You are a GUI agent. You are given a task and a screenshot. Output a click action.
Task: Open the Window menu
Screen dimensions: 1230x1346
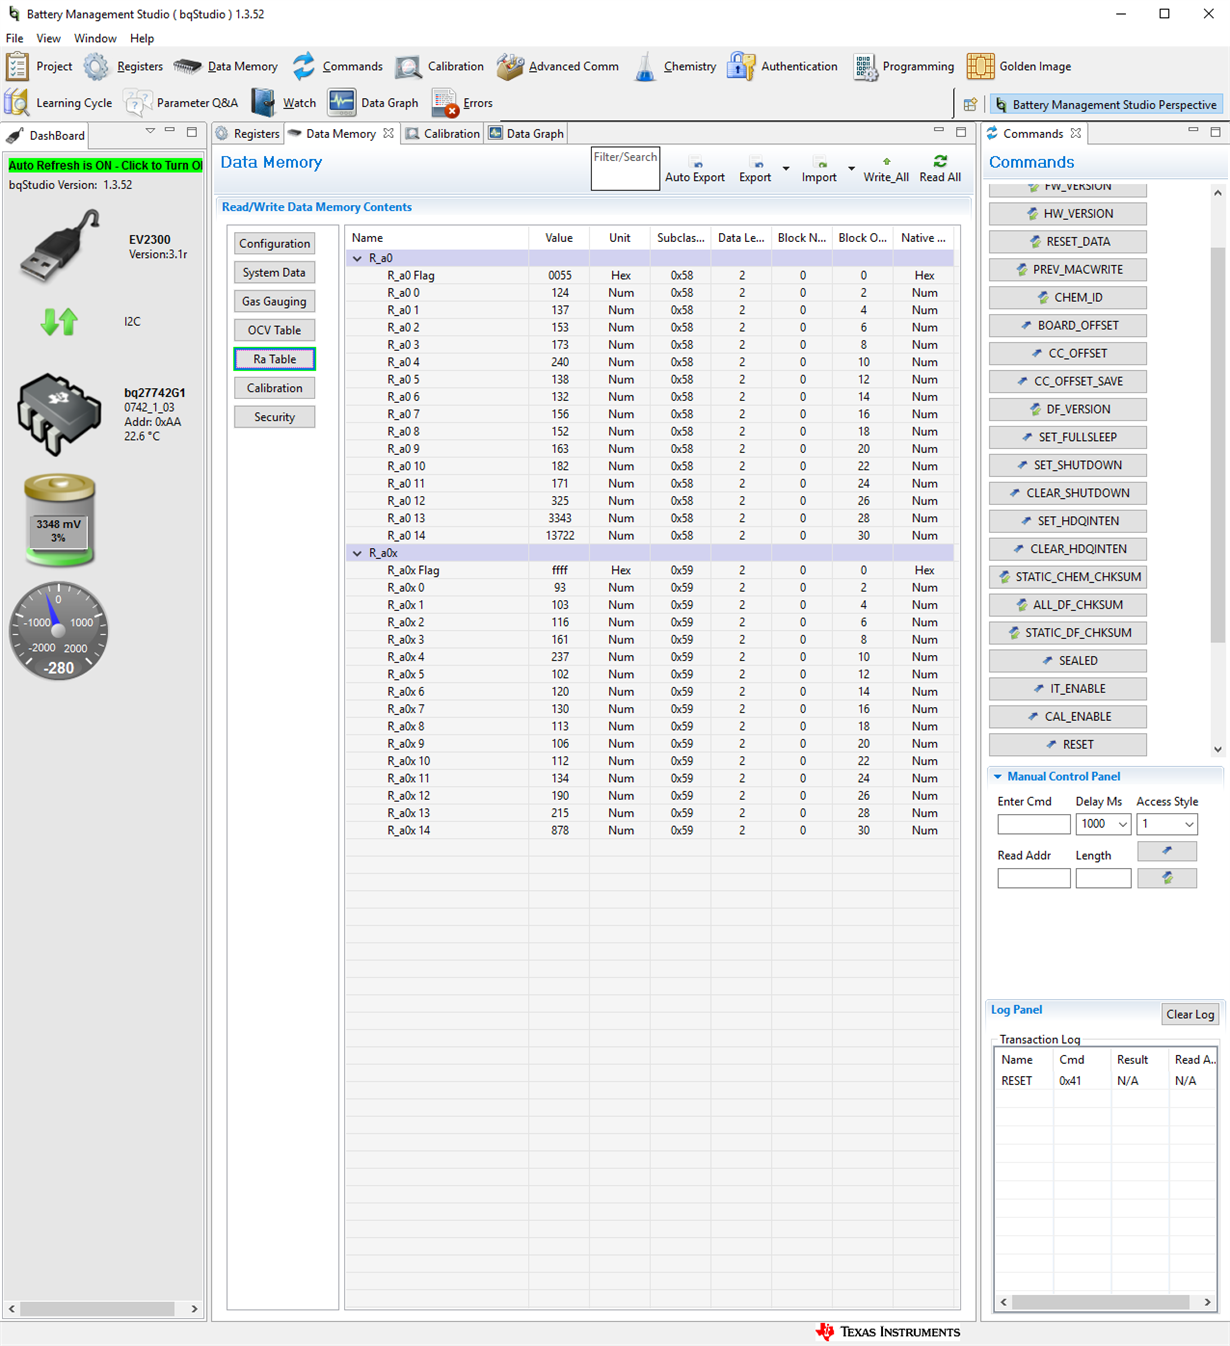coord(95,38)
